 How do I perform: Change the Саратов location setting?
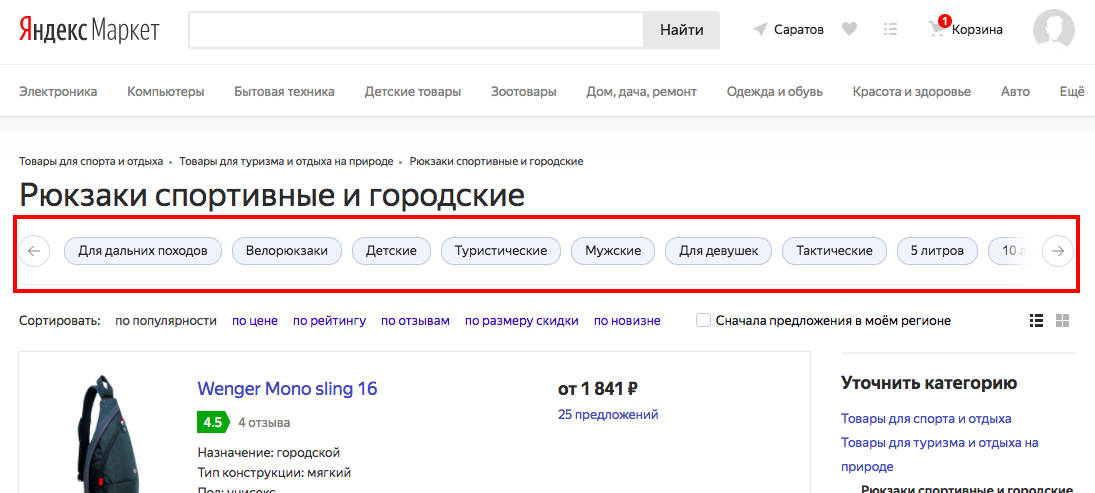click(x=789, y=30)
